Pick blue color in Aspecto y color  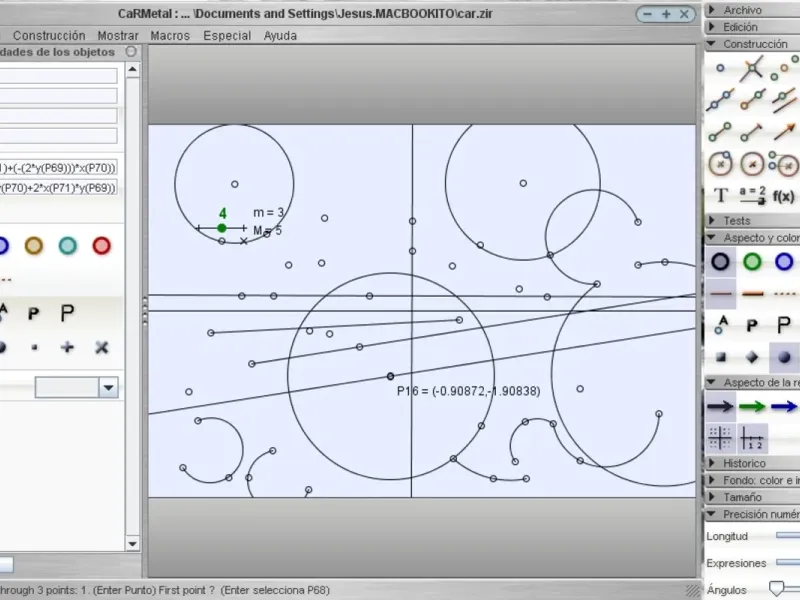tap(784, 262)
